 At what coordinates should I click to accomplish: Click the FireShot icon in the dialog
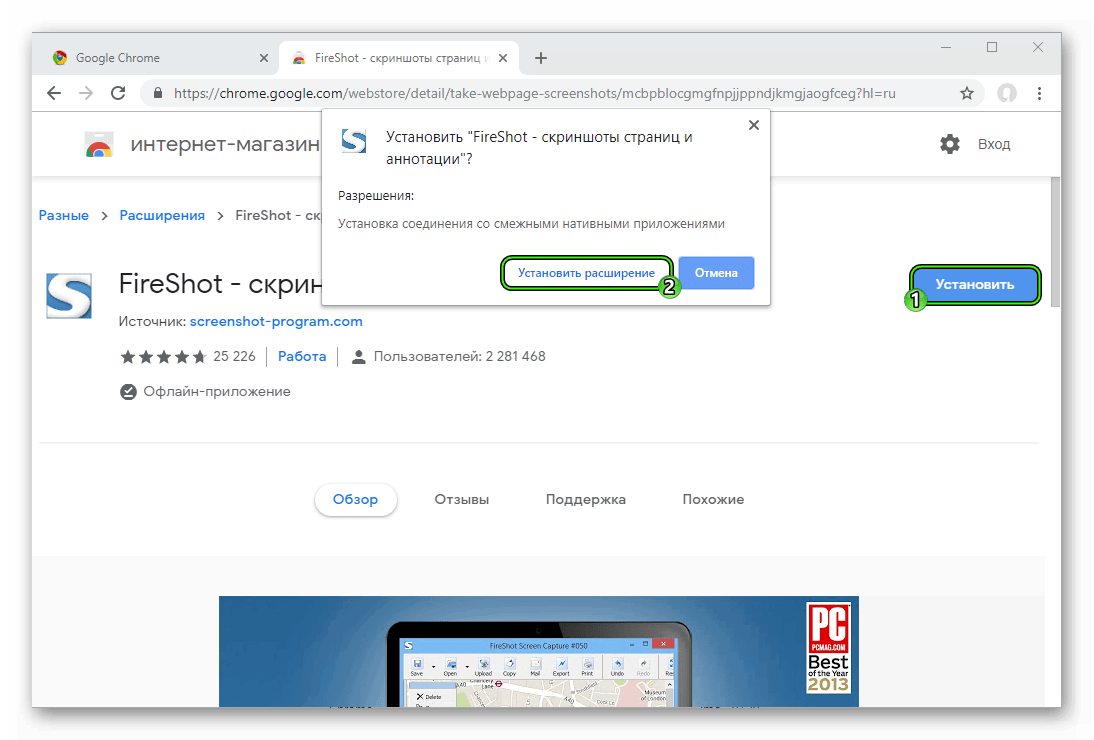pos(354,141)
